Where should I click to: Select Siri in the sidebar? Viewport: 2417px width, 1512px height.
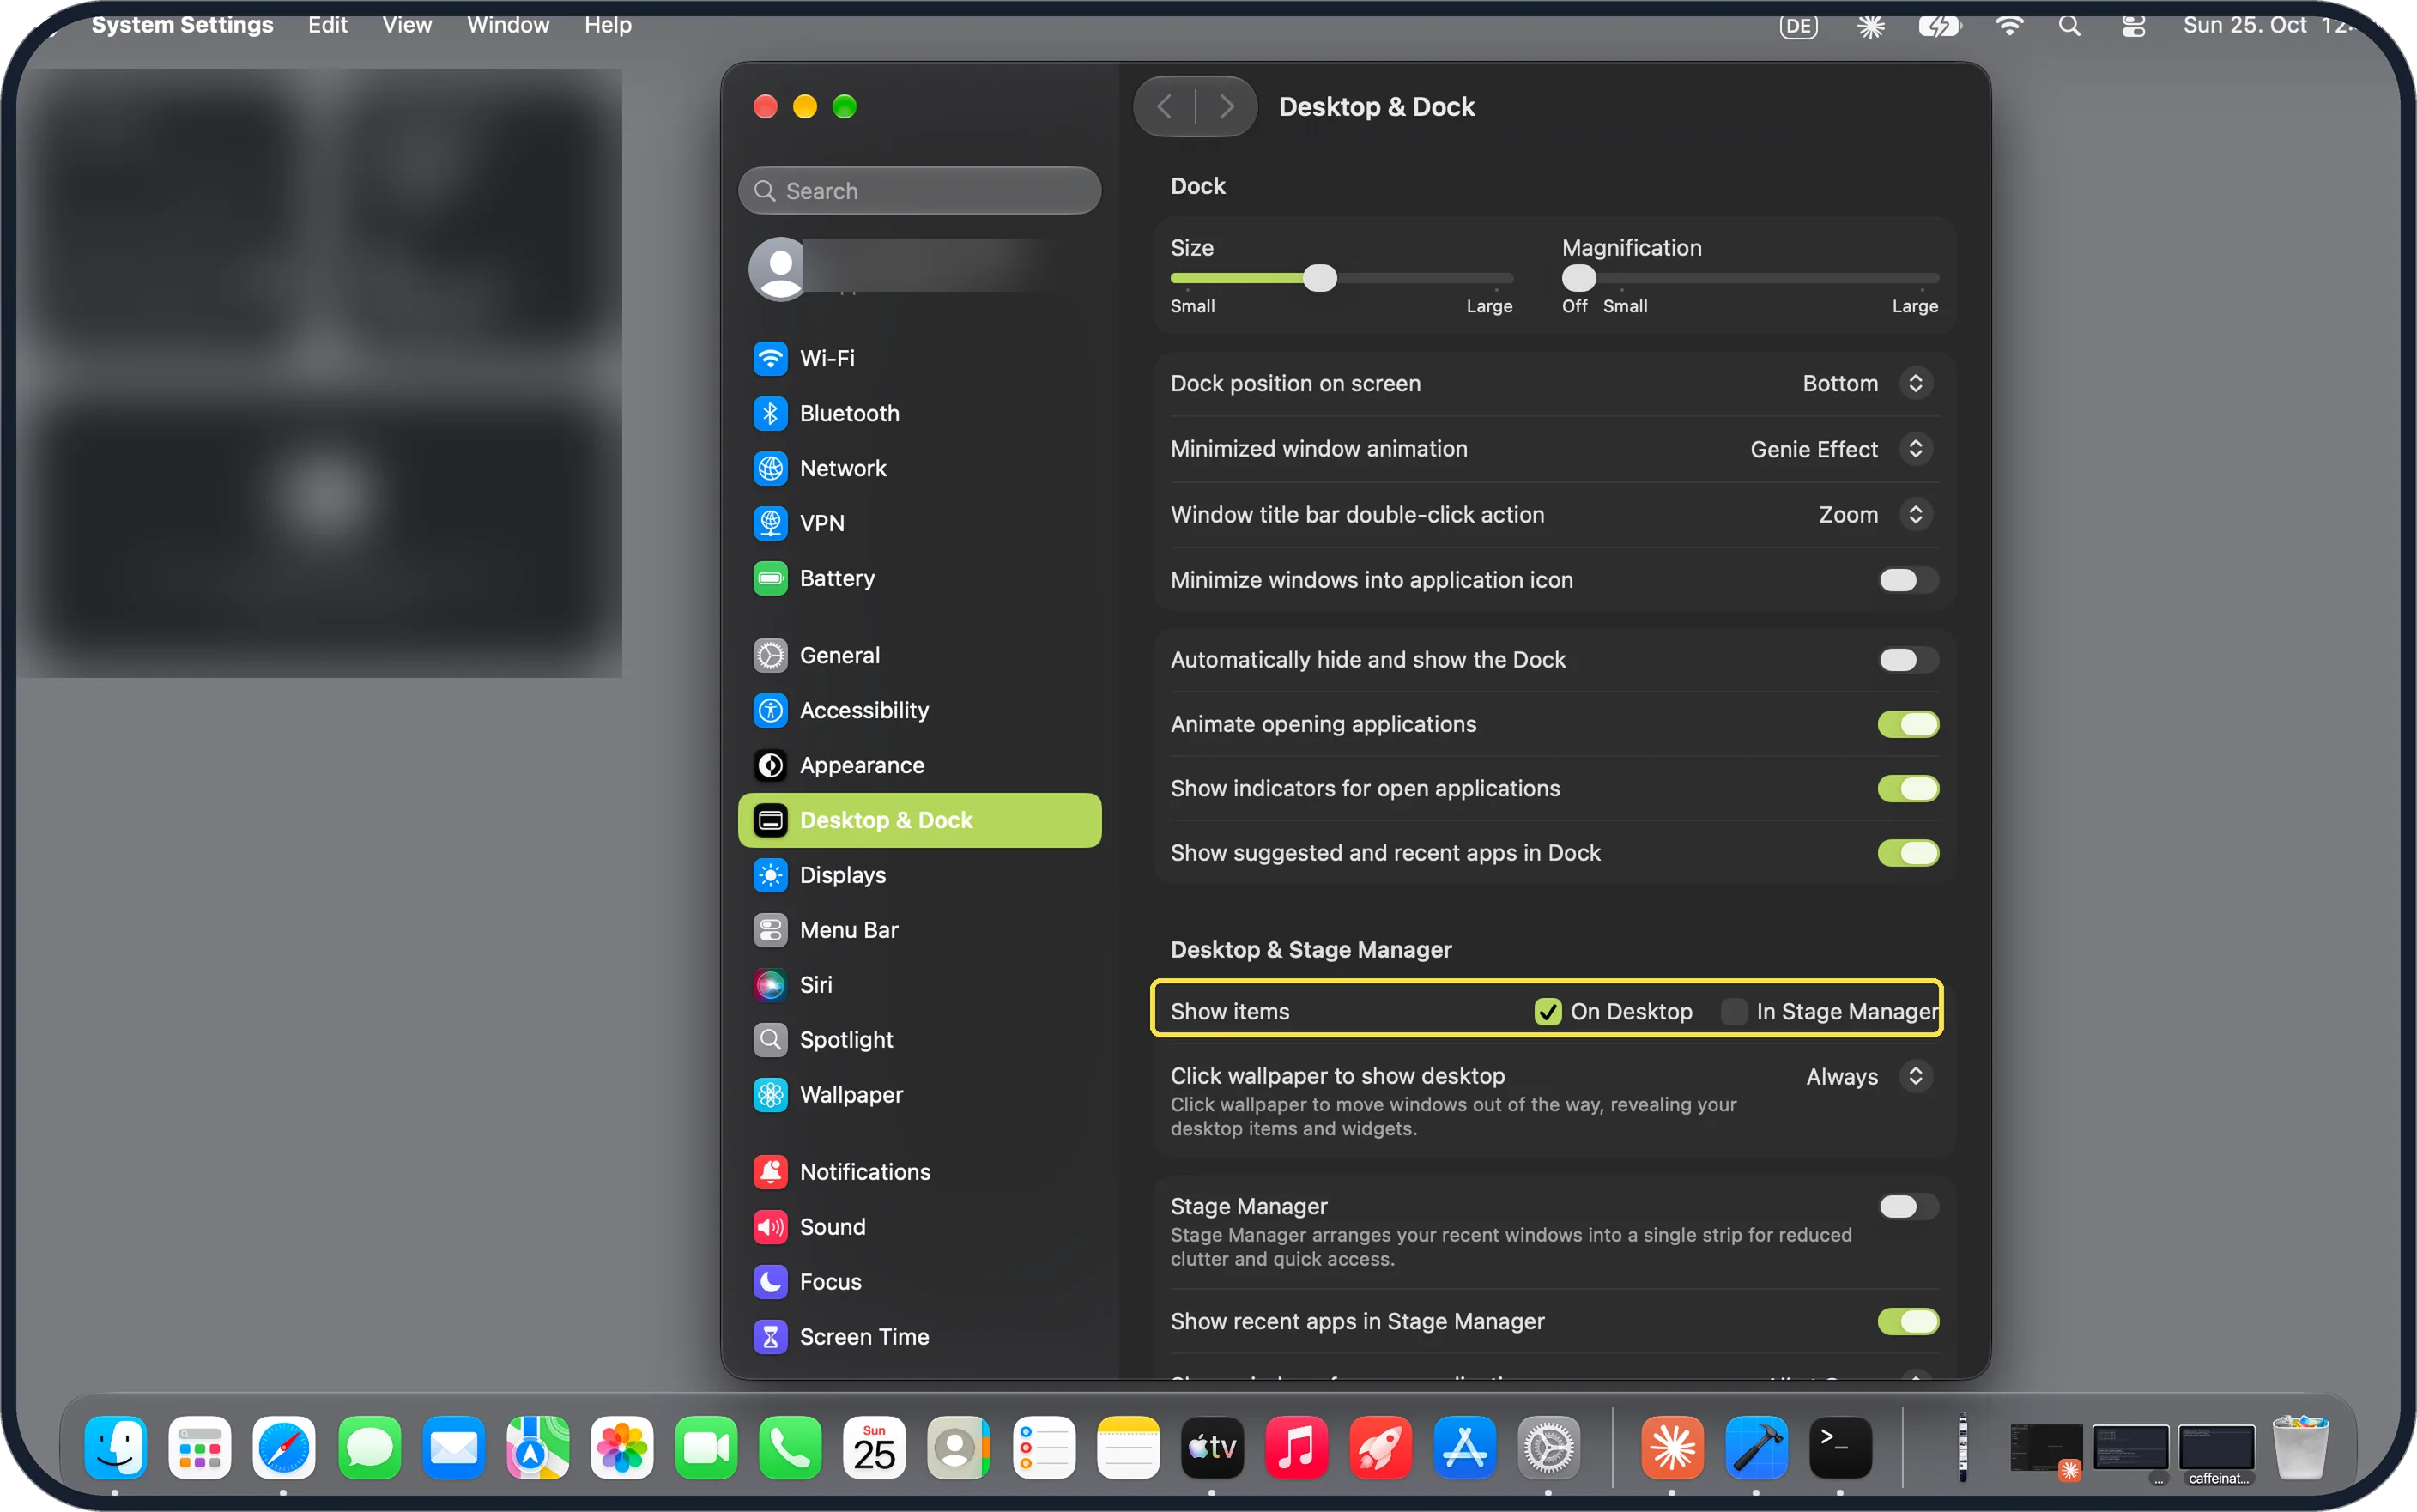coord(919,985)
